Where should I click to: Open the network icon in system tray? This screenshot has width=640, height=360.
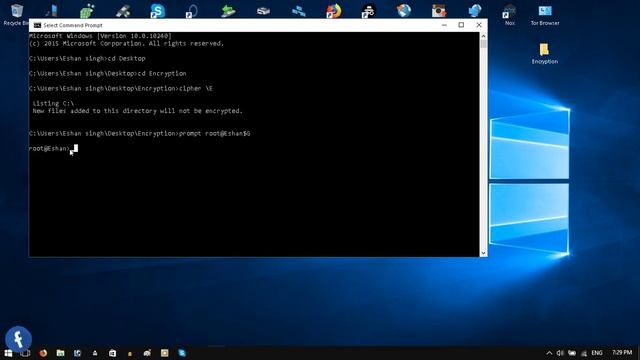(x=584, y=353)
